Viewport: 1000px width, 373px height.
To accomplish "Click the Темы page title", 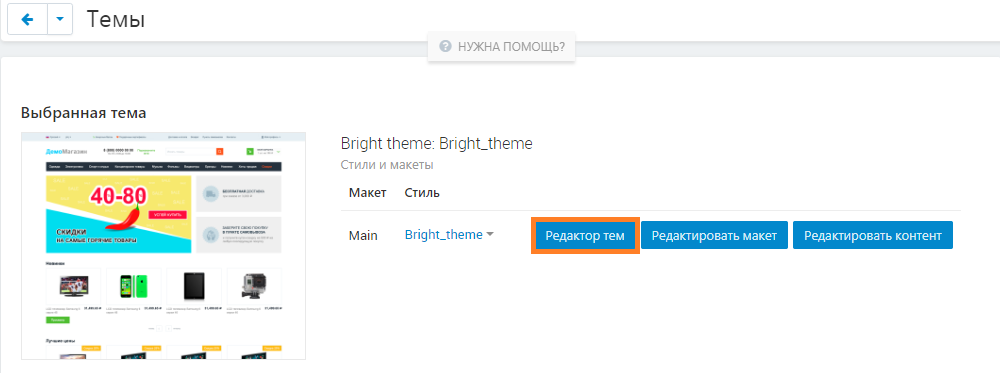I will (x=116, y=20).
